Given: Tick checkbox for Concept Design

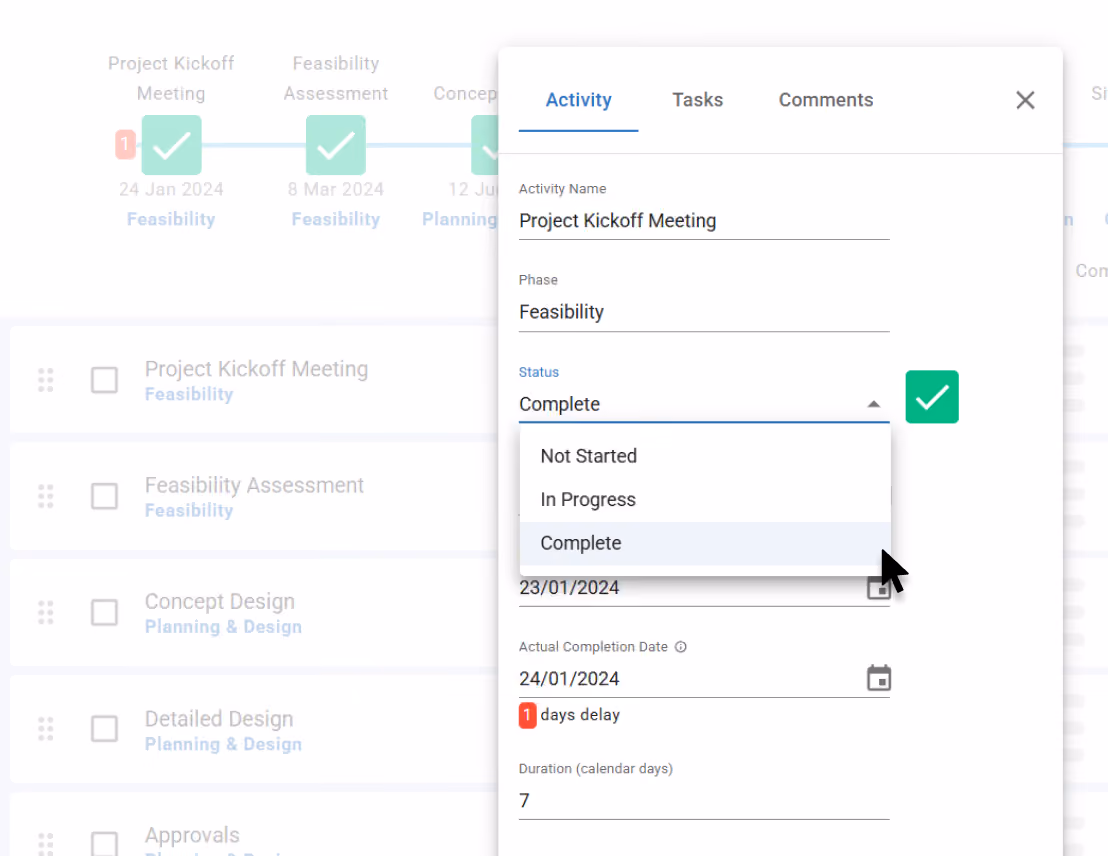Looking at the screenshot, I should pos(105,612).
